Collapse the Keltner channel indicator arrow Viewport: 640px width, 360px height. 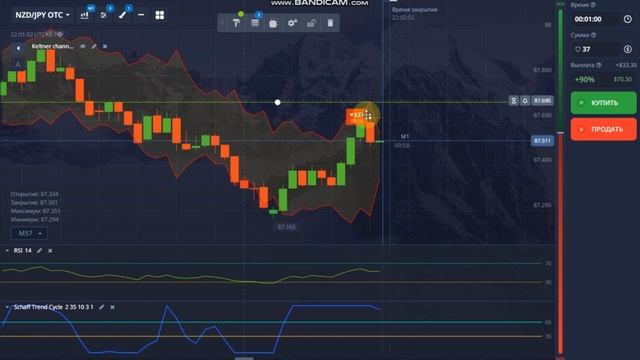pyautogui.click(x=18, y=48)
